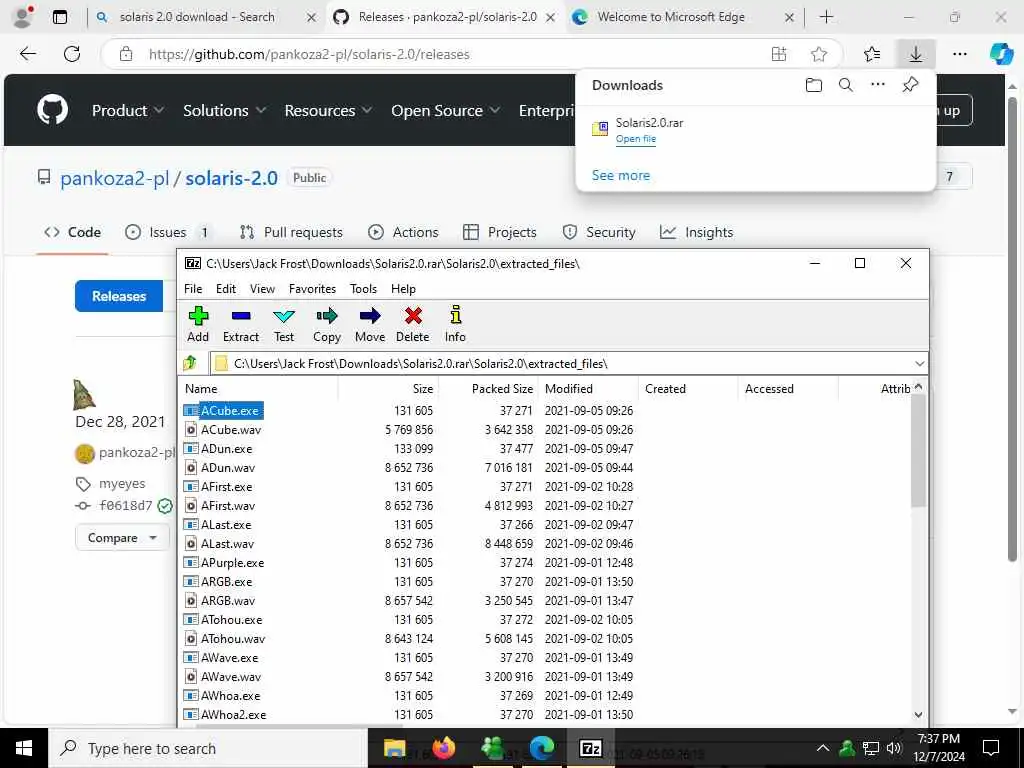This screenshot has height=768, width=1024.
Task: Sort by the Name column header
Action: point(260,389)
